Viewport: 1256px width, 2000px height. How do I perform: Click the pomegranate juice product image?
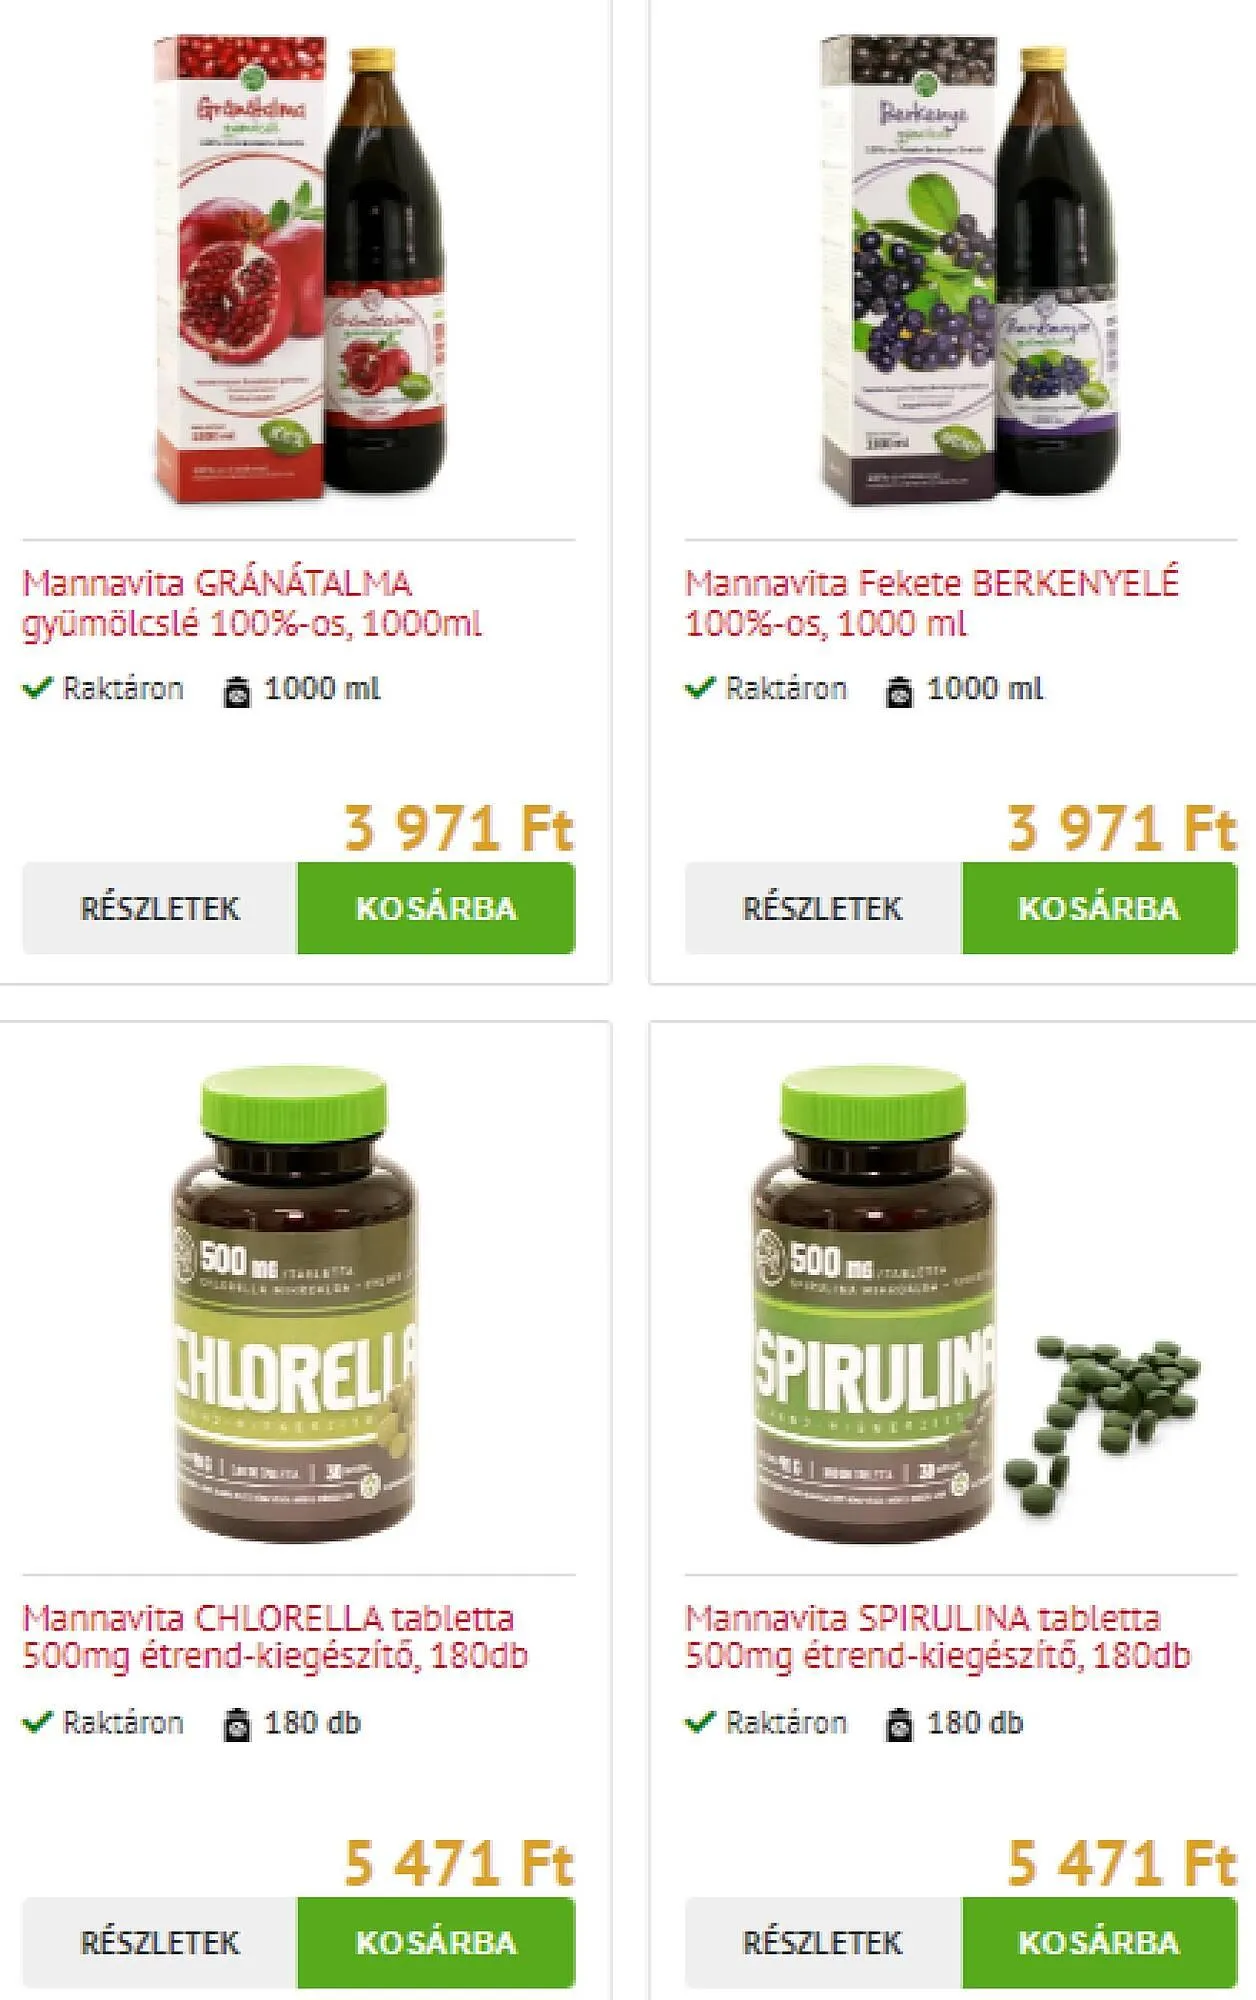click(299, 268)
